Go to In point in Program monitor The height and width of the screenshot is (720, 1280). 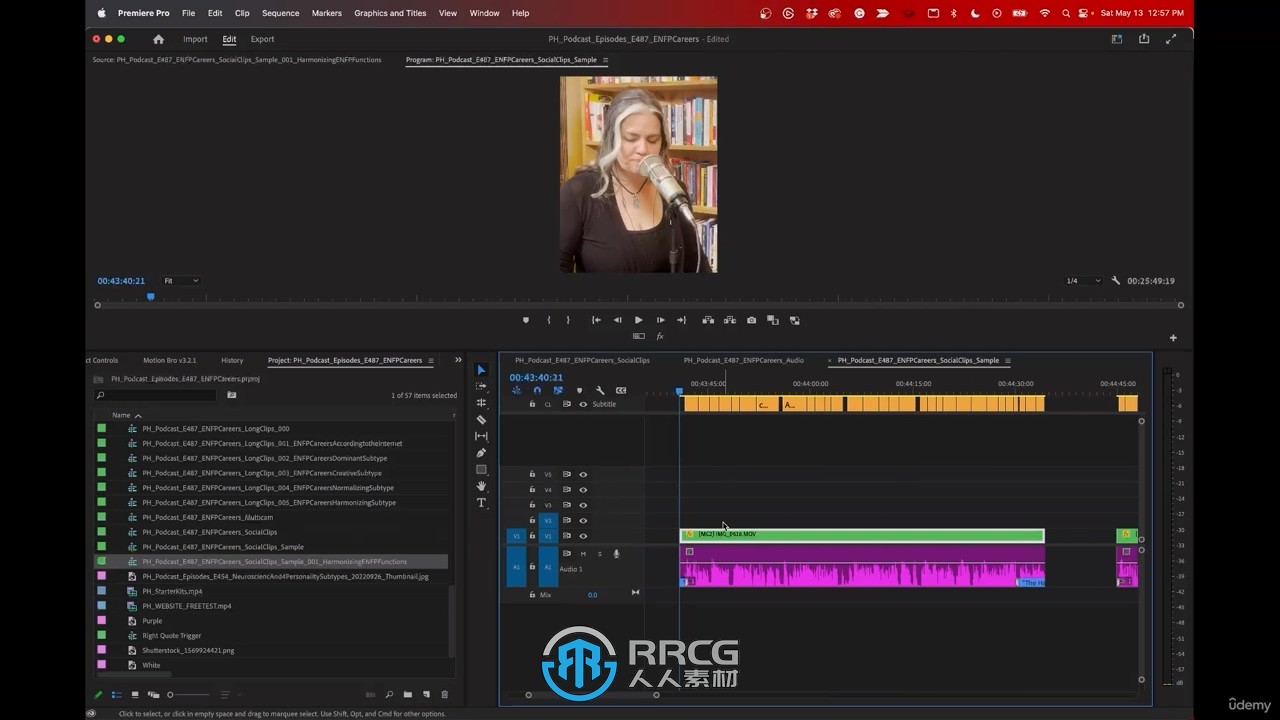pyautogui.click(x=596, y=320)
